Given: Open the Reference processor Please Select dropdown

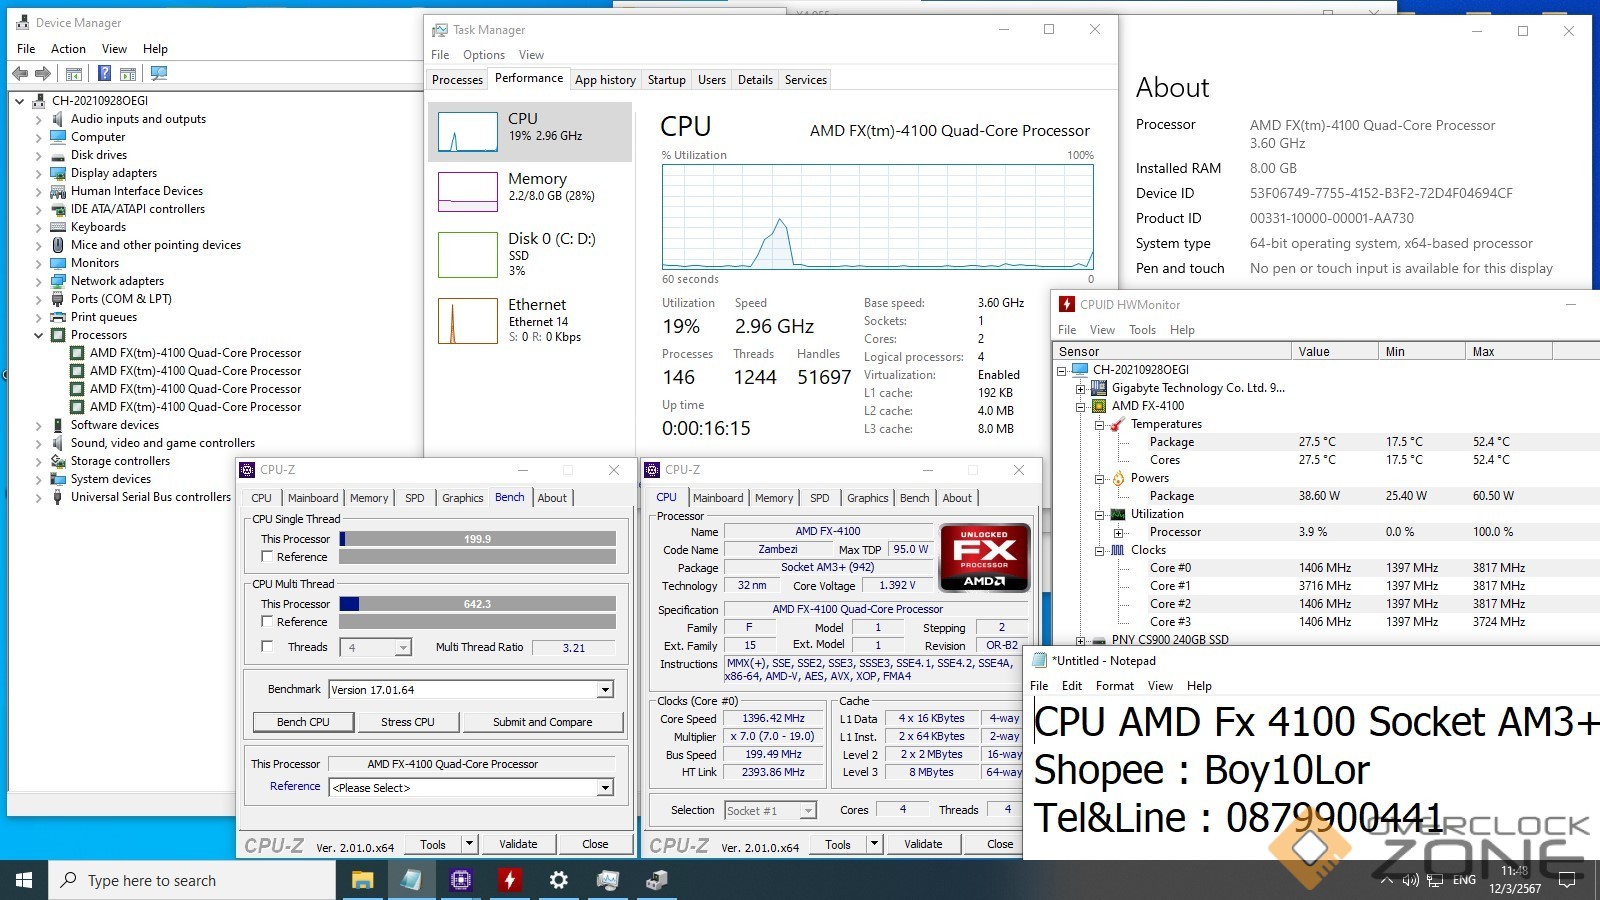Looking at the screenshot, I should pos(605,788).
